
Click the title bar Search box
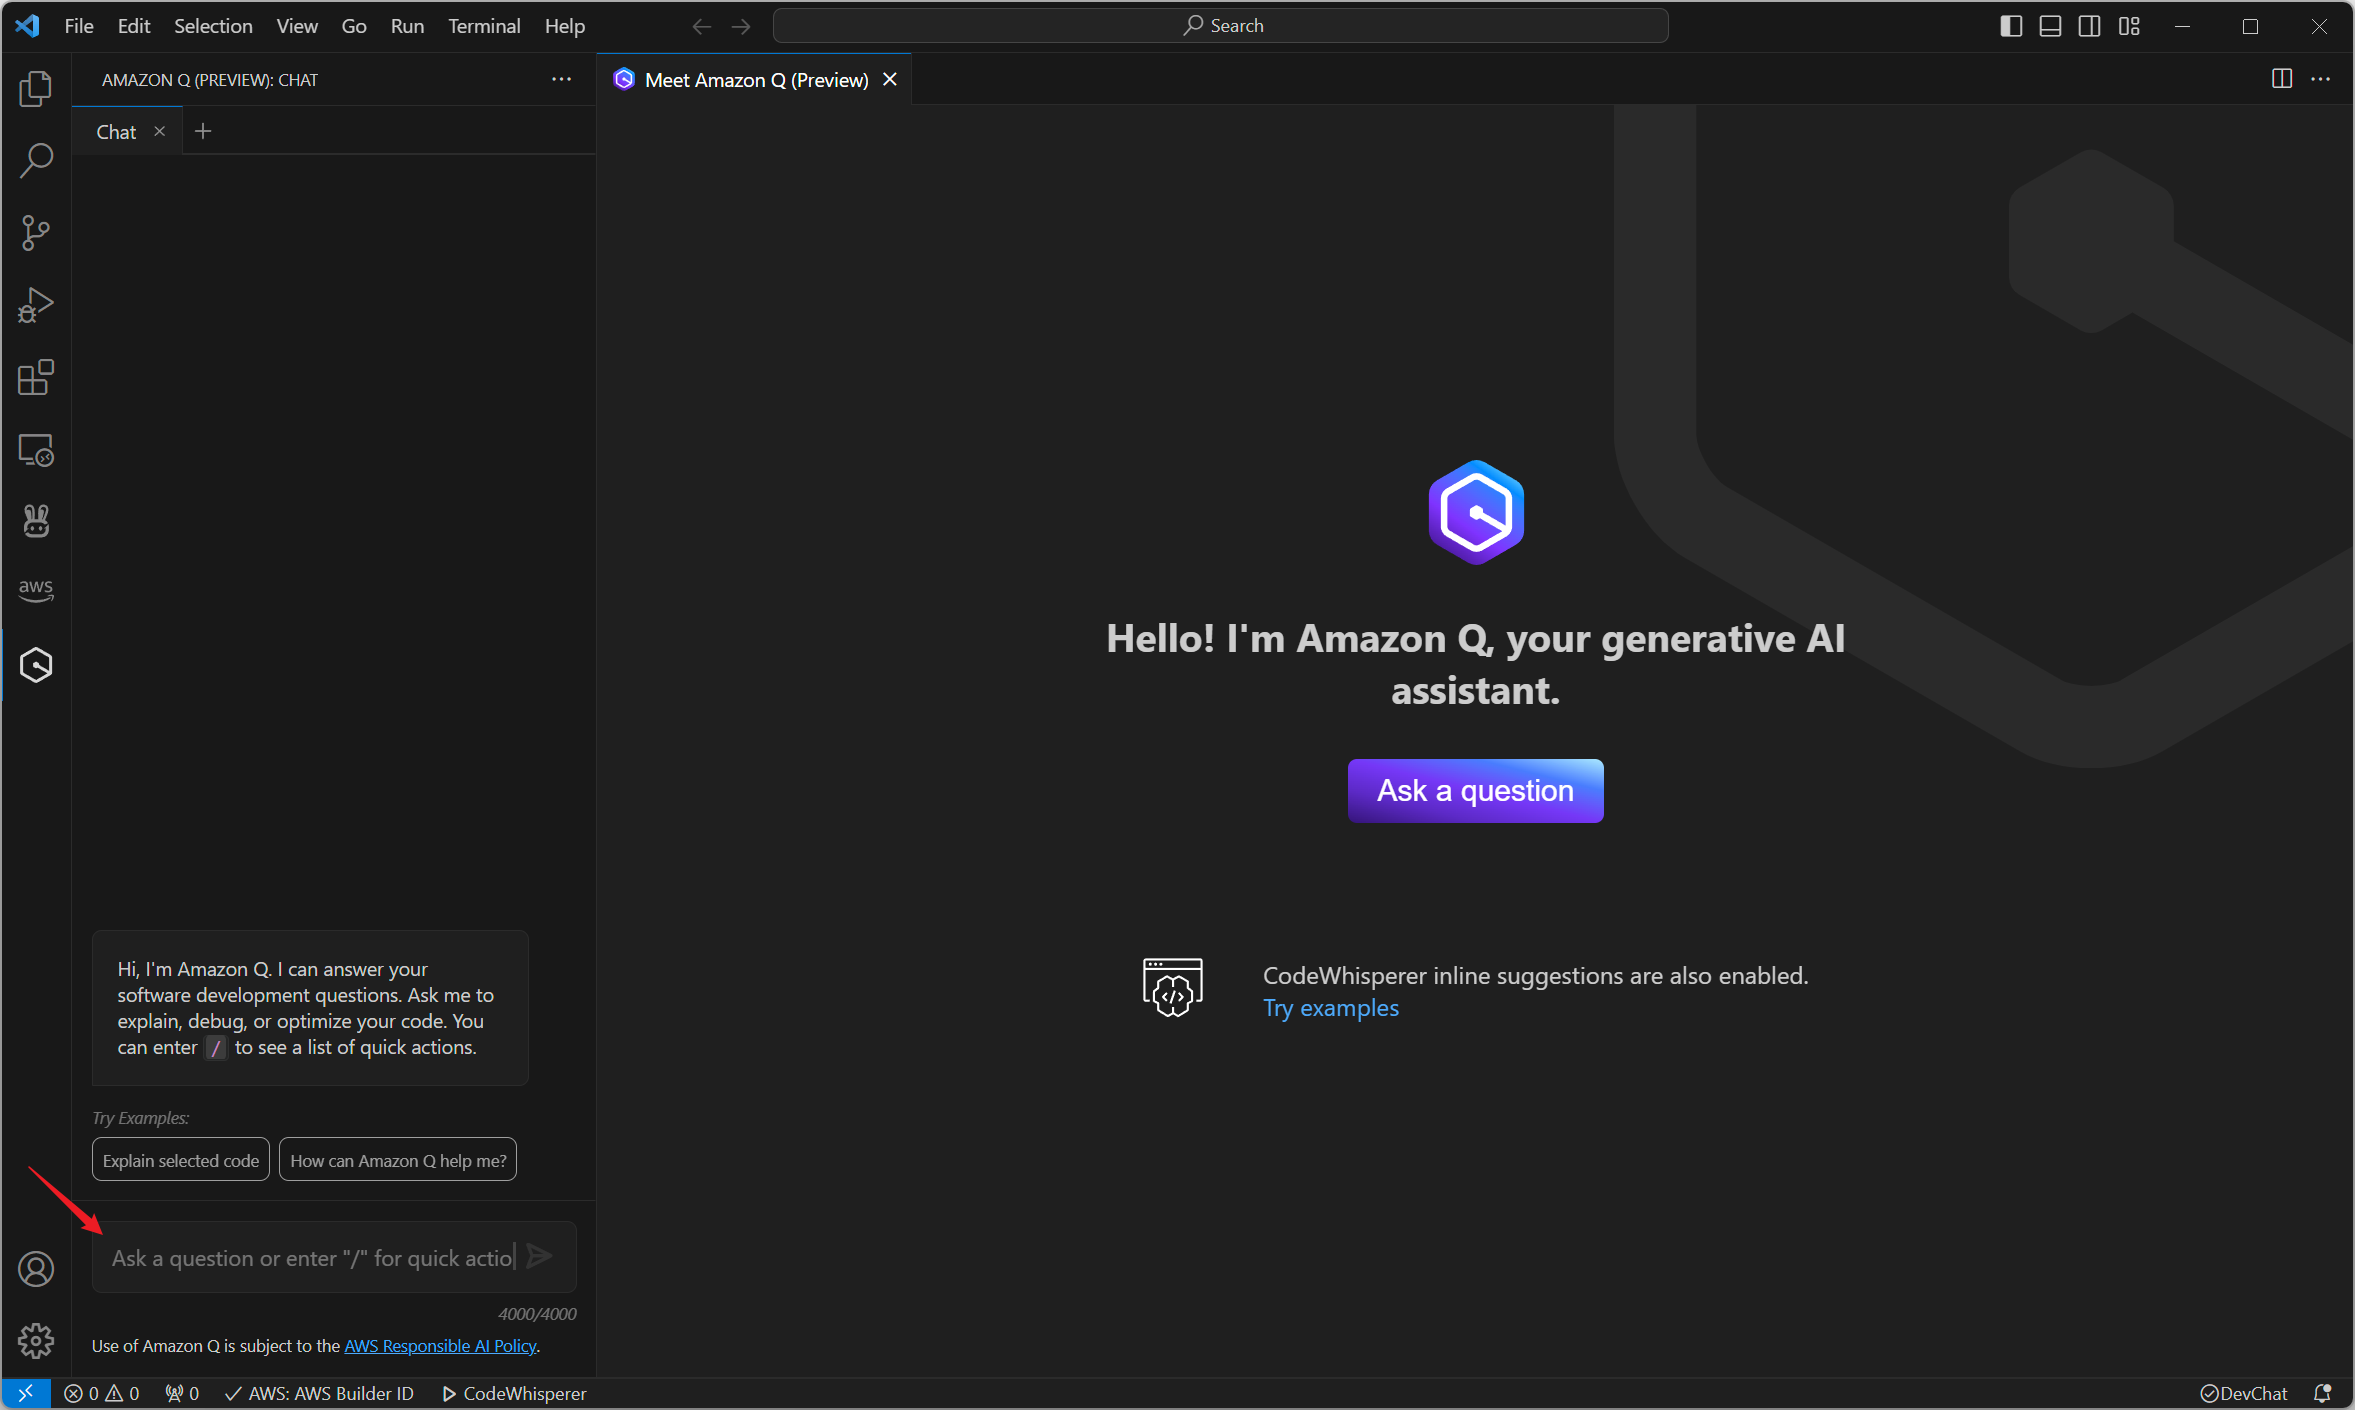1221,26
